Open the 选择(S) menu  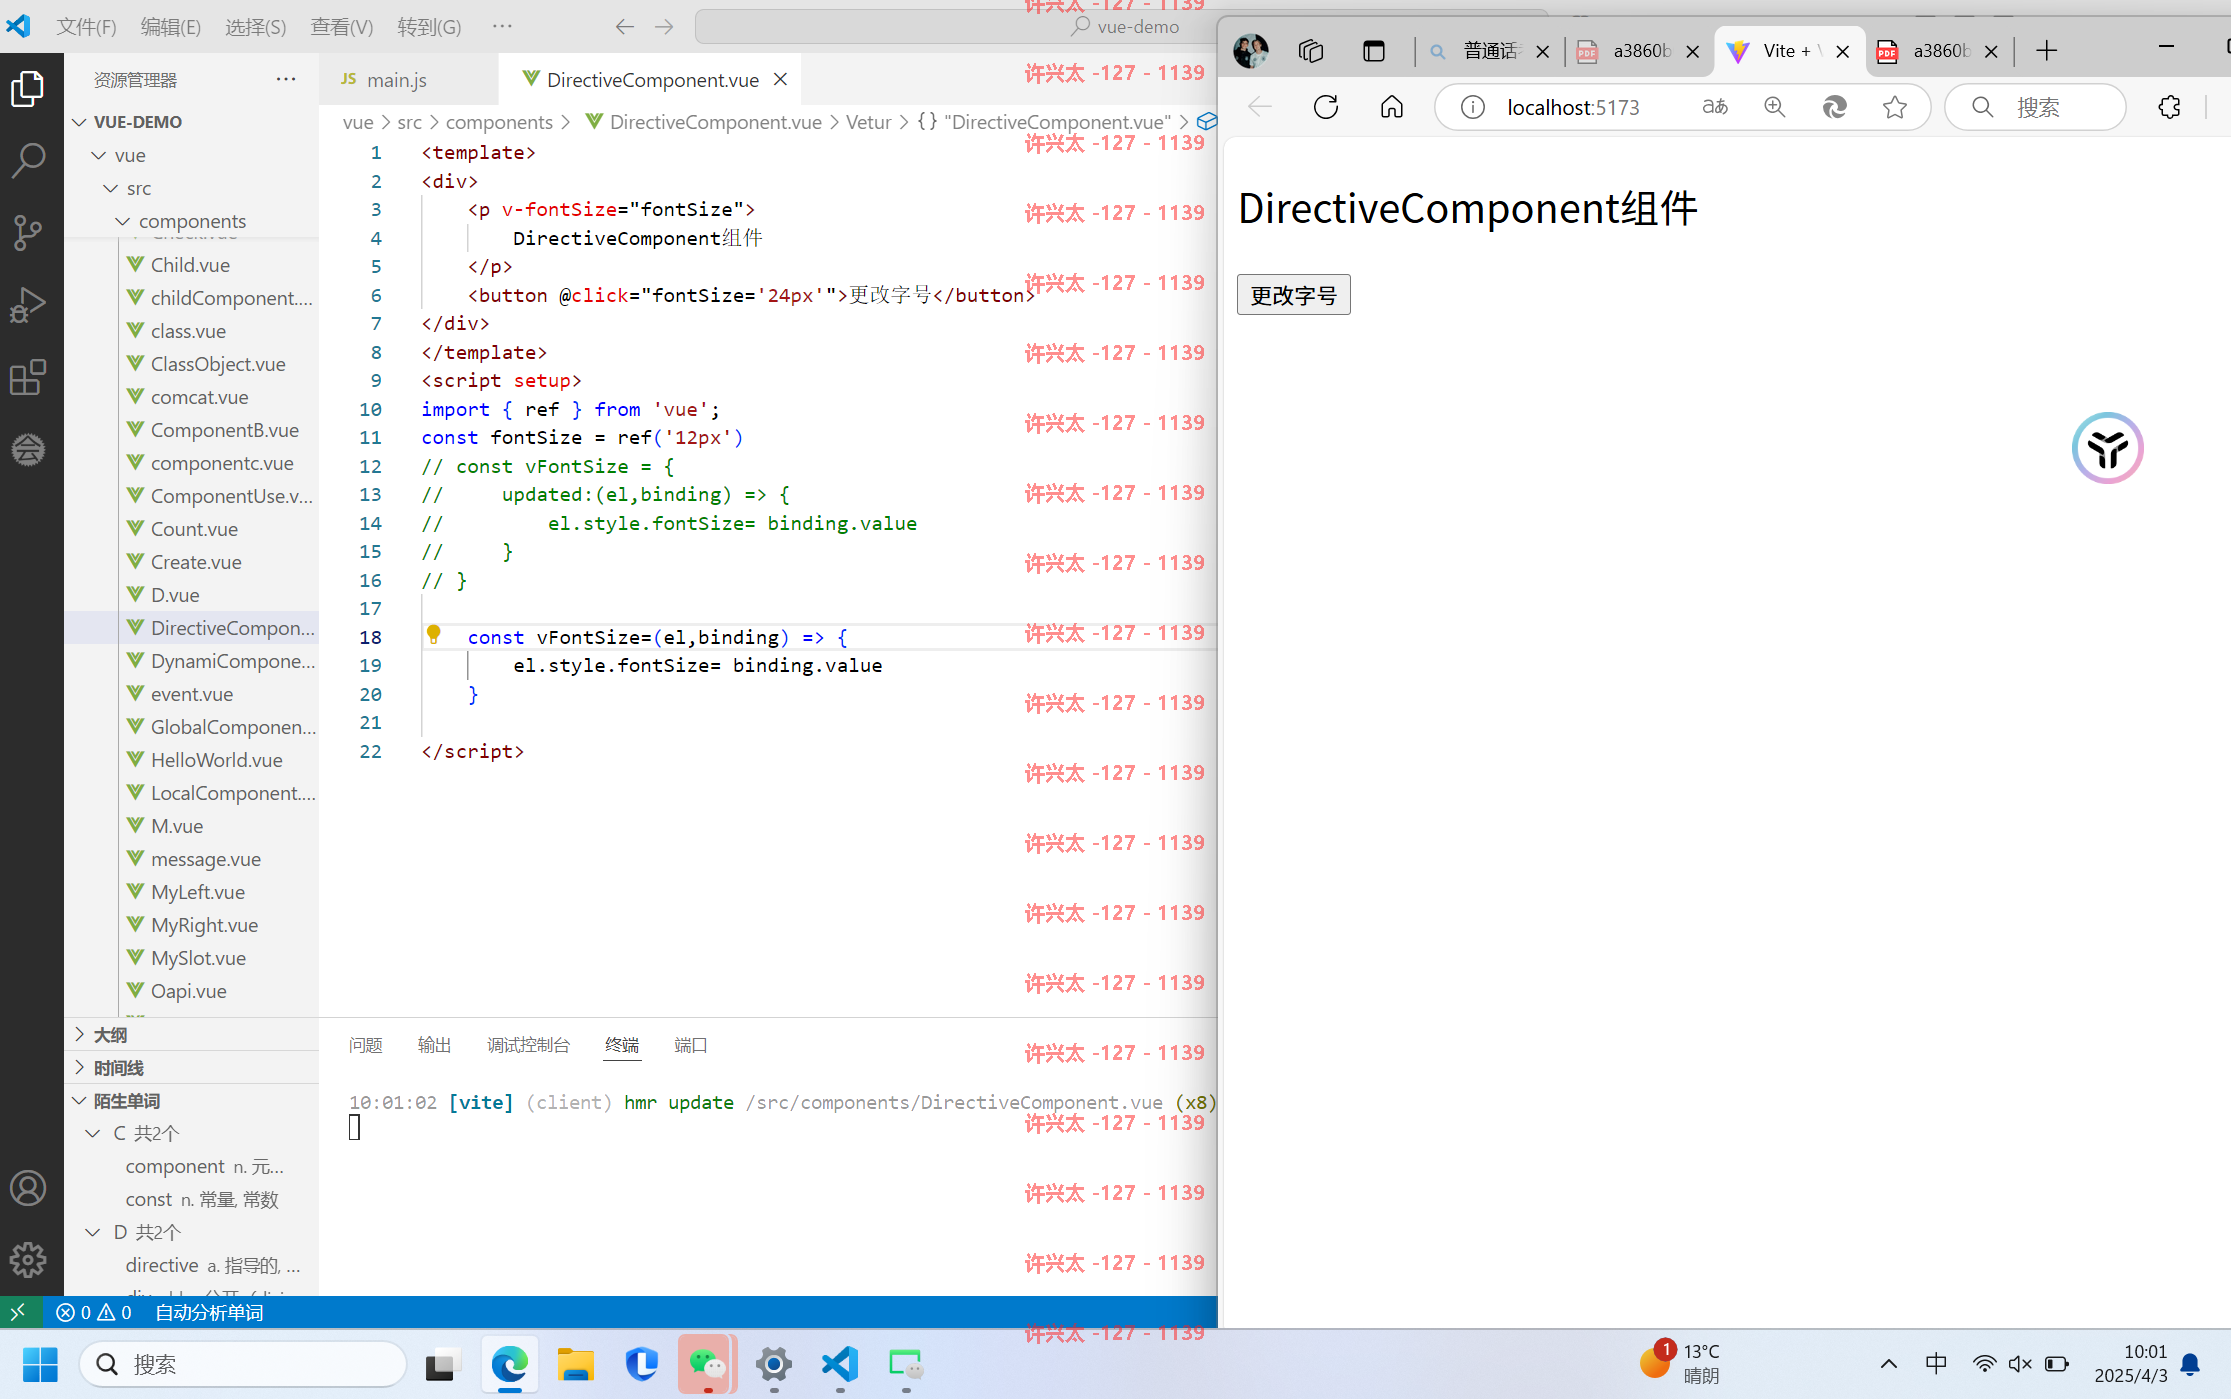[x=256, y=27]
